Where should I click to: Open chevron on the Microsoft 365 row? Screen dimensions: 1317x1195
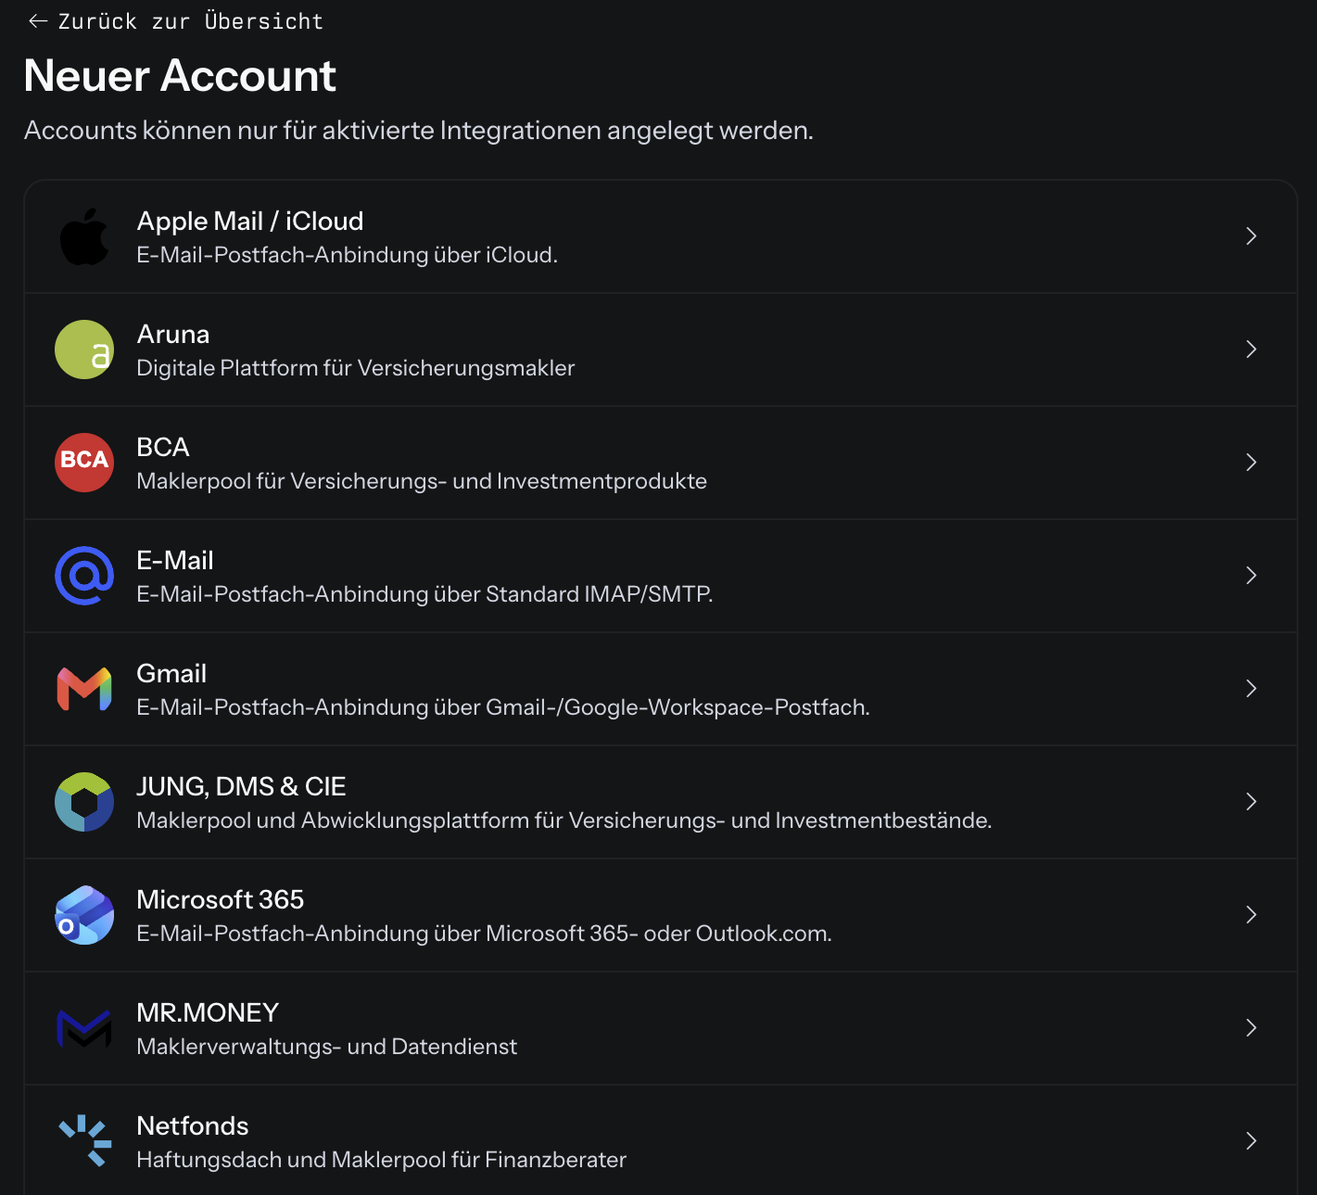tap(1251, 914)
